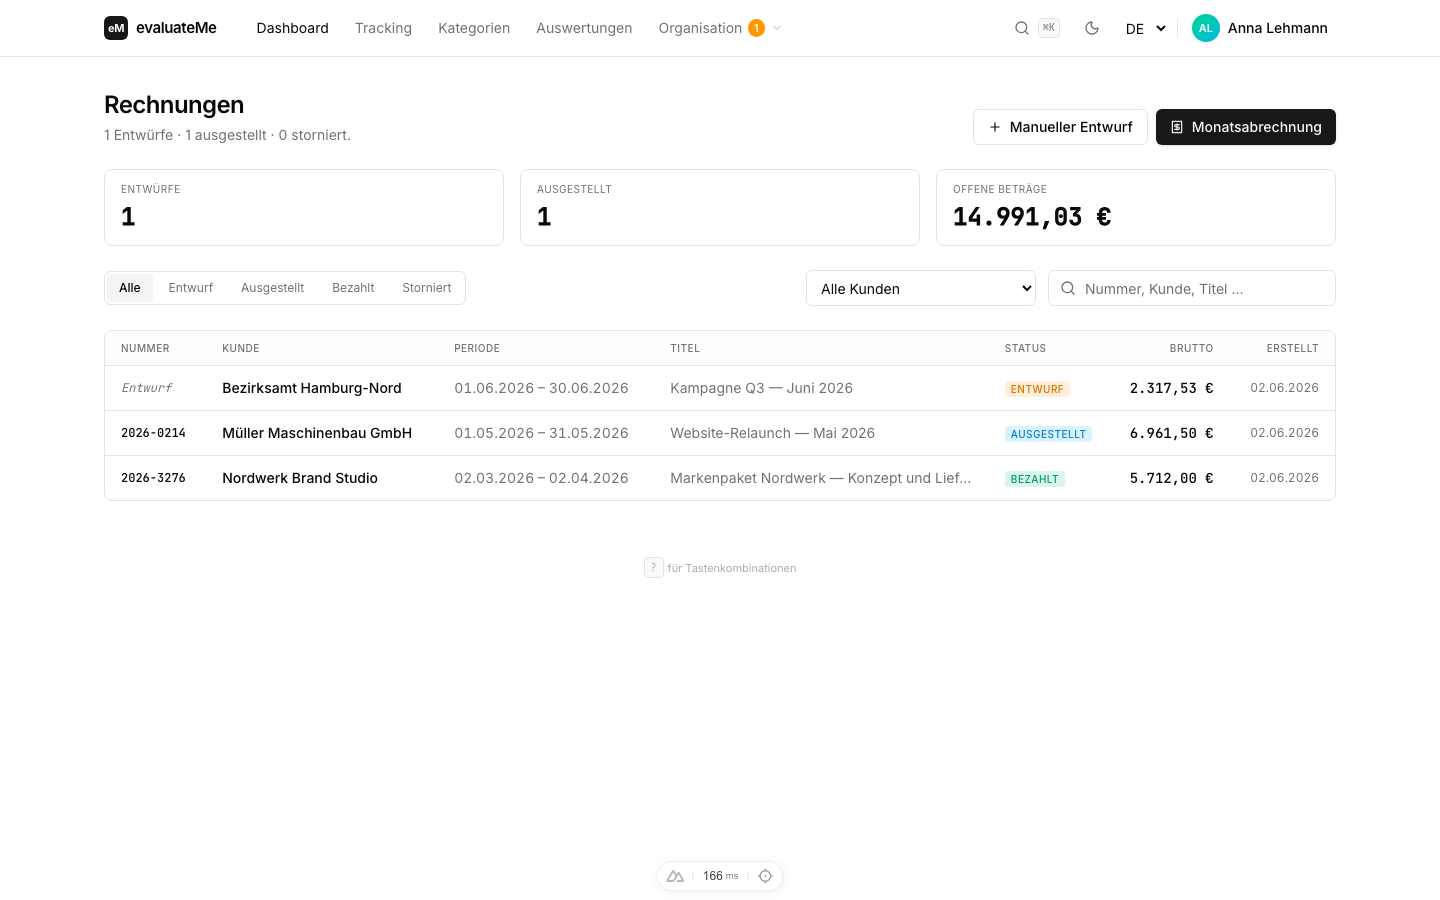Start the Monatsabrechnung
This screenshot has width=1440, height=900.
pos(1246,127)
